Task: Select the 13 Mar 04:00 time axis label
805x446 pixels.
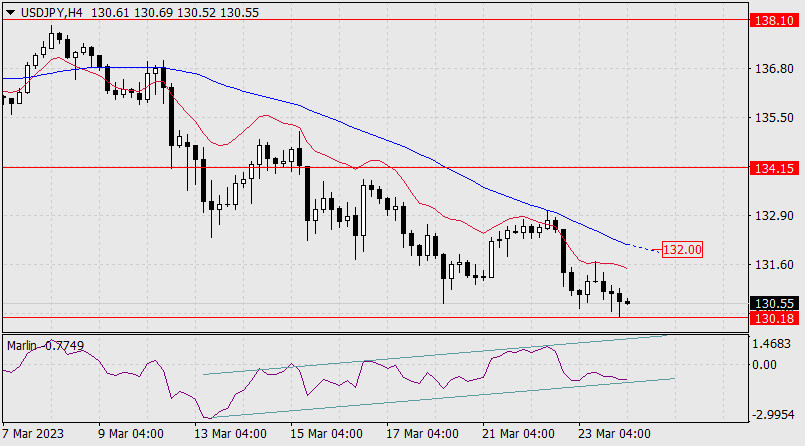Action: pos(230,434)
